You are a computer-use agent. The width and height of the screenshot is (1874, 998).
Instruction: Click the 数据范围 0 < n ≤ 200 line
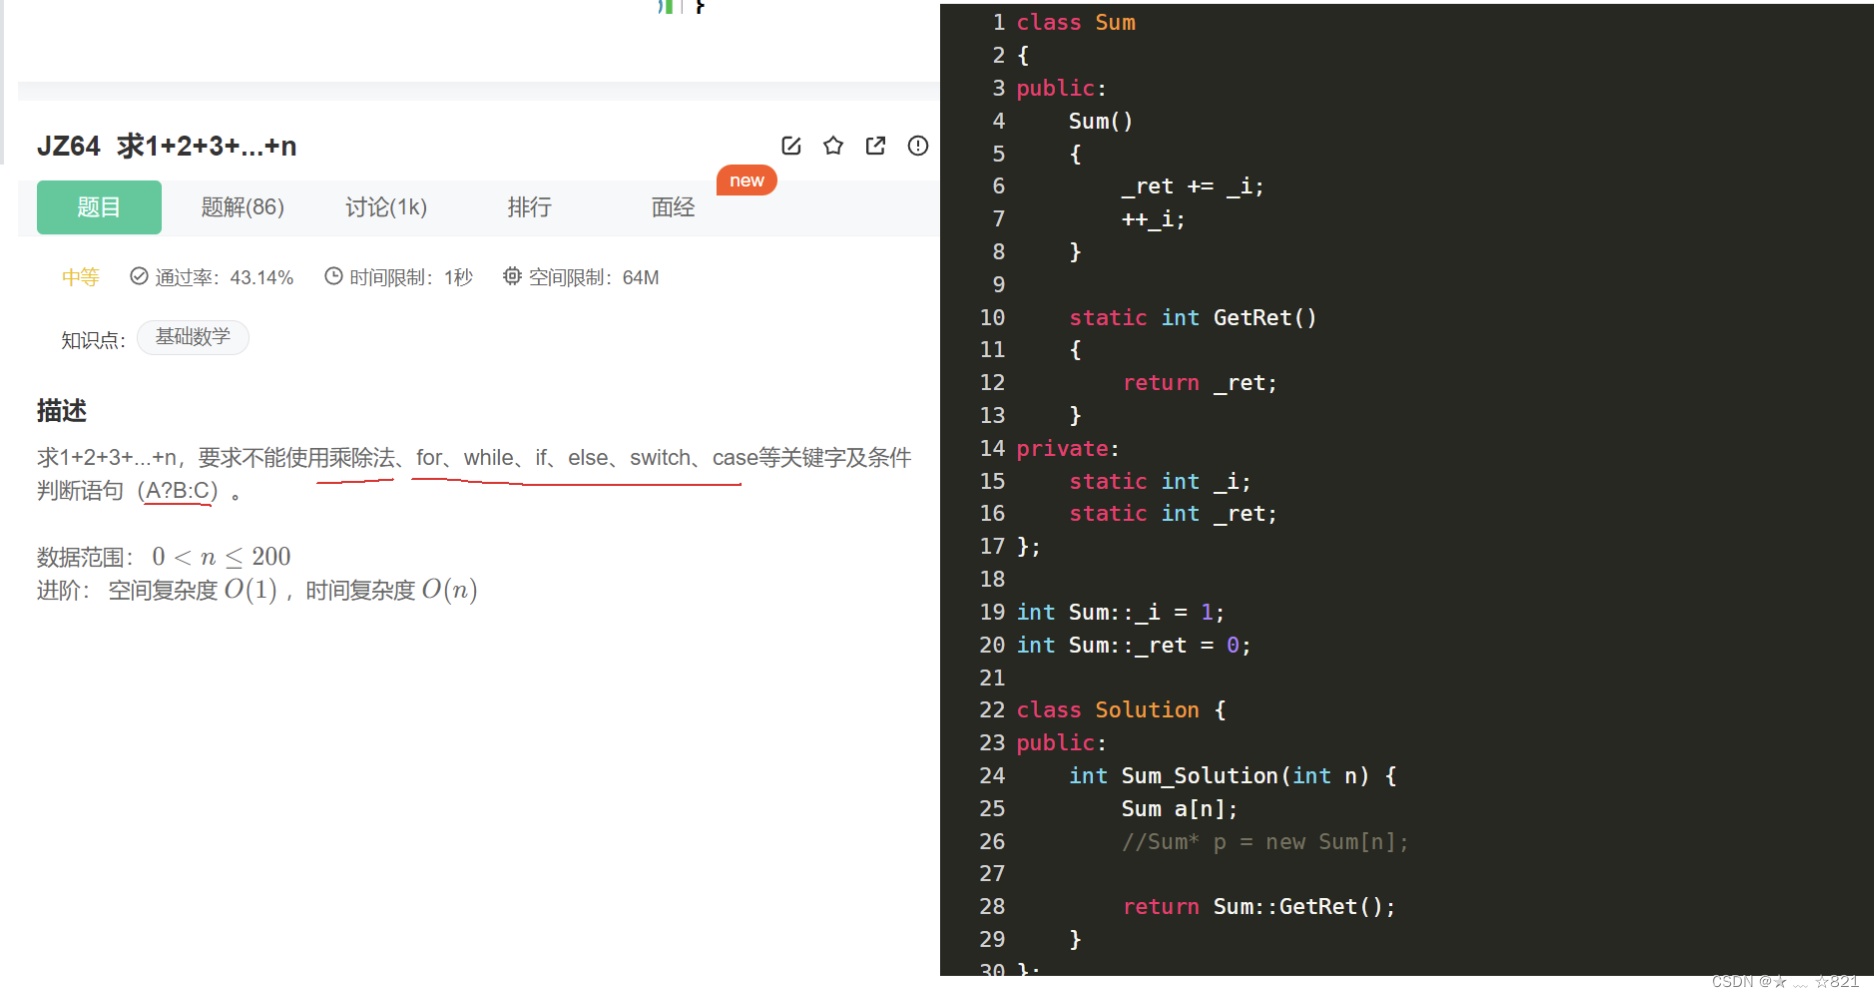pyautogui.click(x=164, y=556)
